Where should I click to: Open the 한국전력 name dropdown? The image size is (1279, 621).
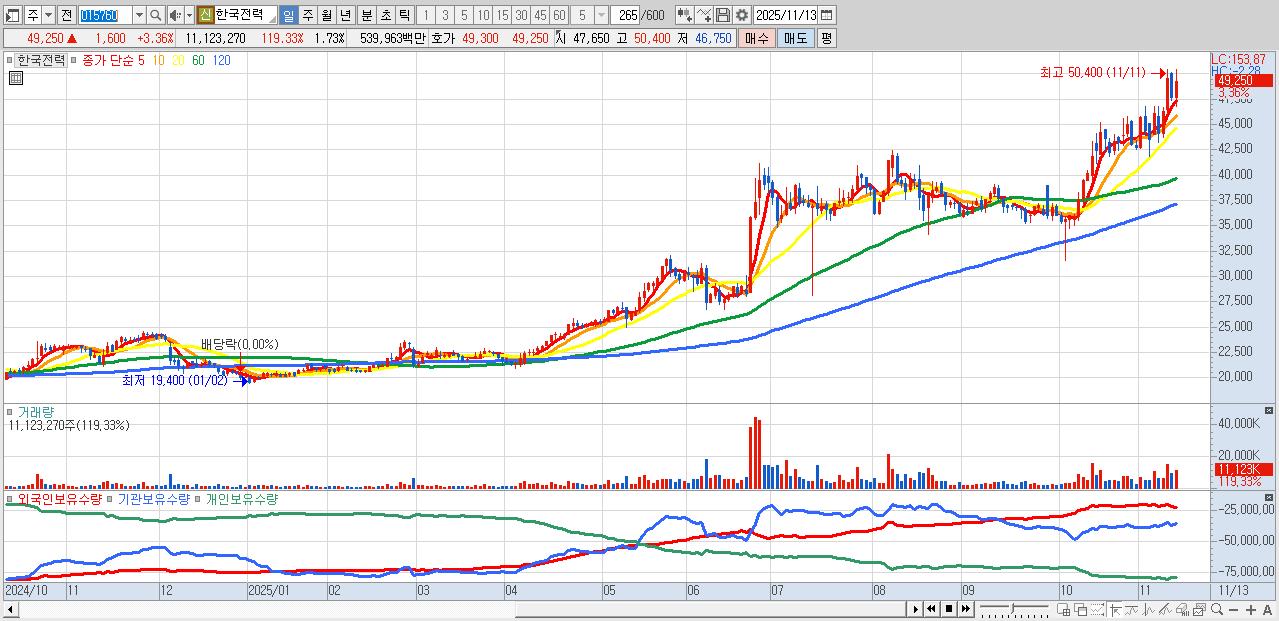click(272, 19)
